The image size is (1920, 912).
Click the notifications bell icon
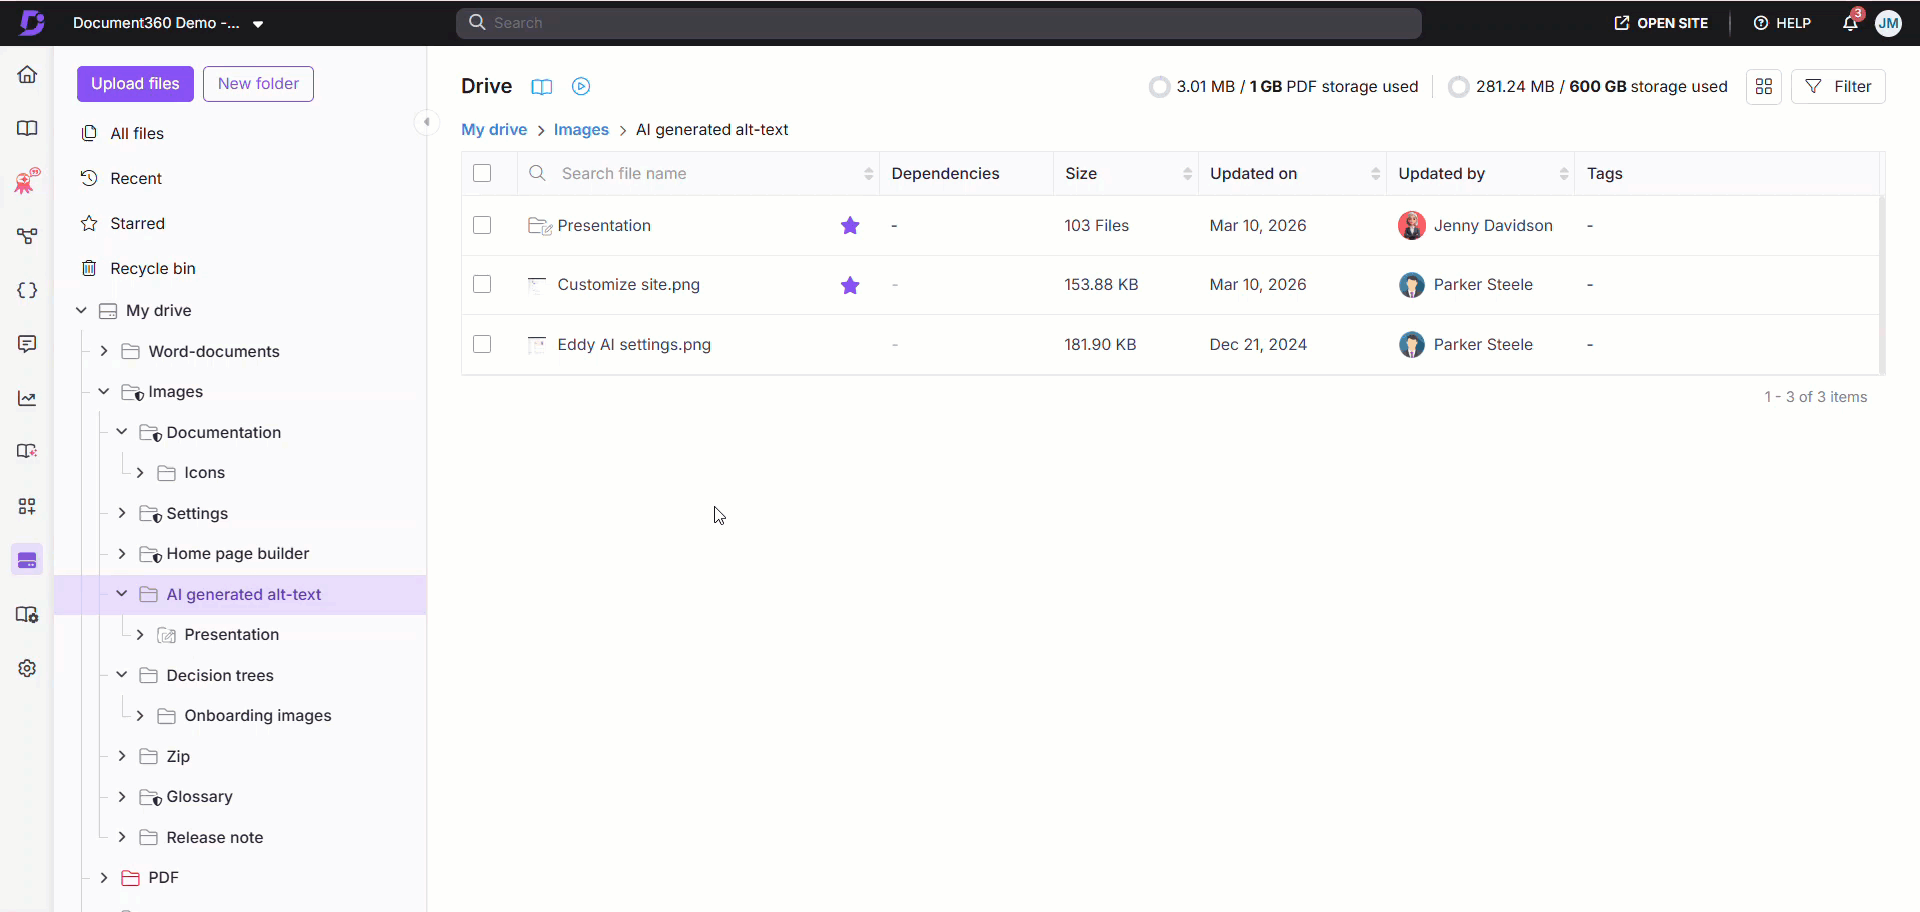pyautogui.click(x=1849, y=23)
